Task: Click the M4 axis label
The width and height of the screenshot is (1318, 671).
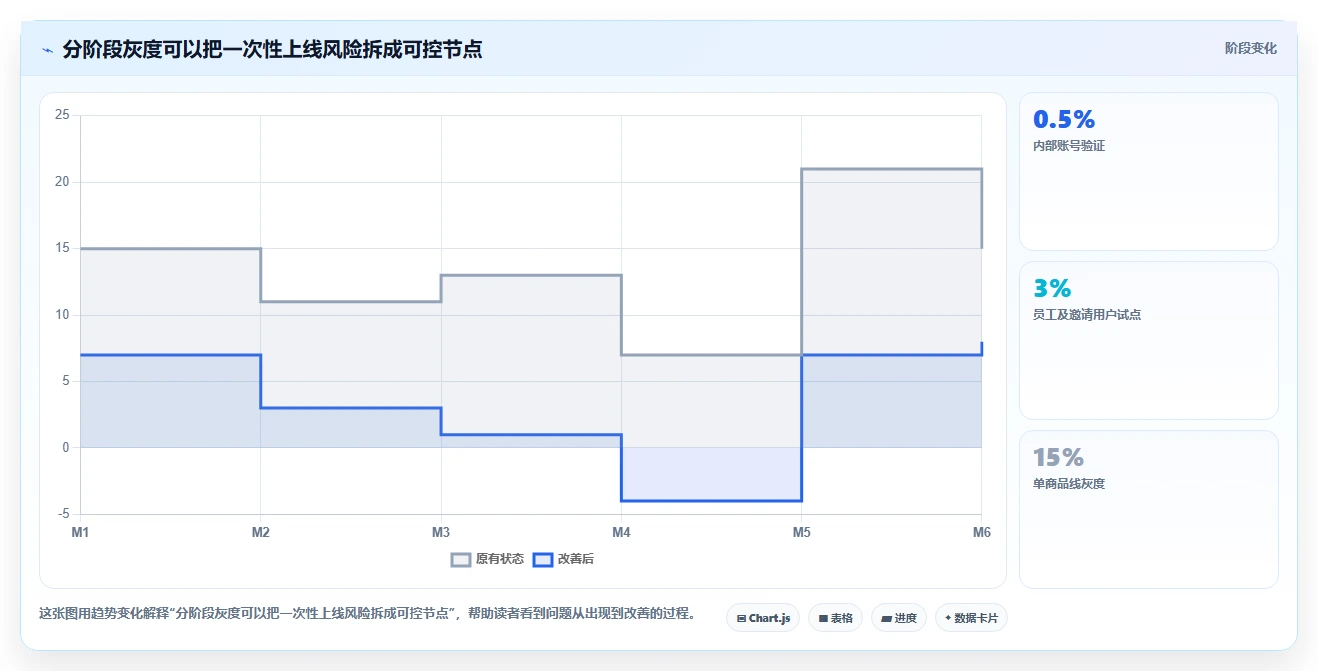Action: [621, 532]
